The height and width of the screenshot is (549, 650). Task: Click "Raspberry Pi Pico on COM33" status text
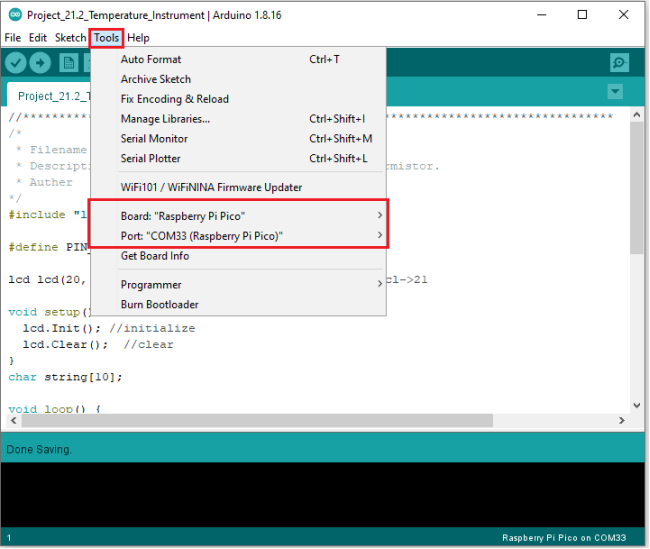point(564,538)
